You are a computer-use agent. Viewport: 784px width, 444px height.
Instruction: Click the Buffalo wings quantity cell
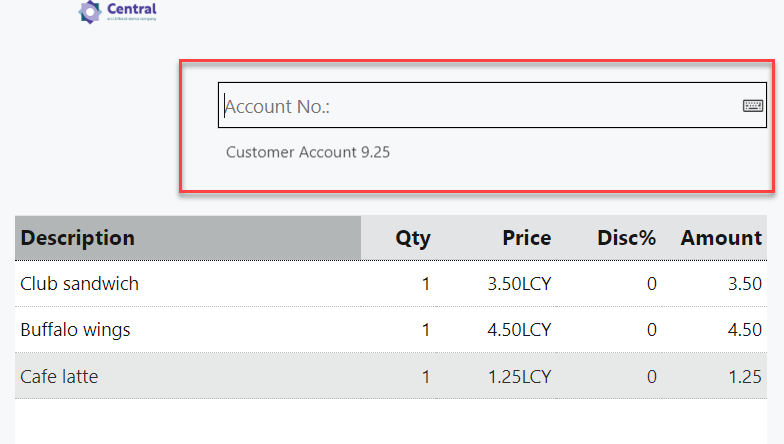click(425, 330)
